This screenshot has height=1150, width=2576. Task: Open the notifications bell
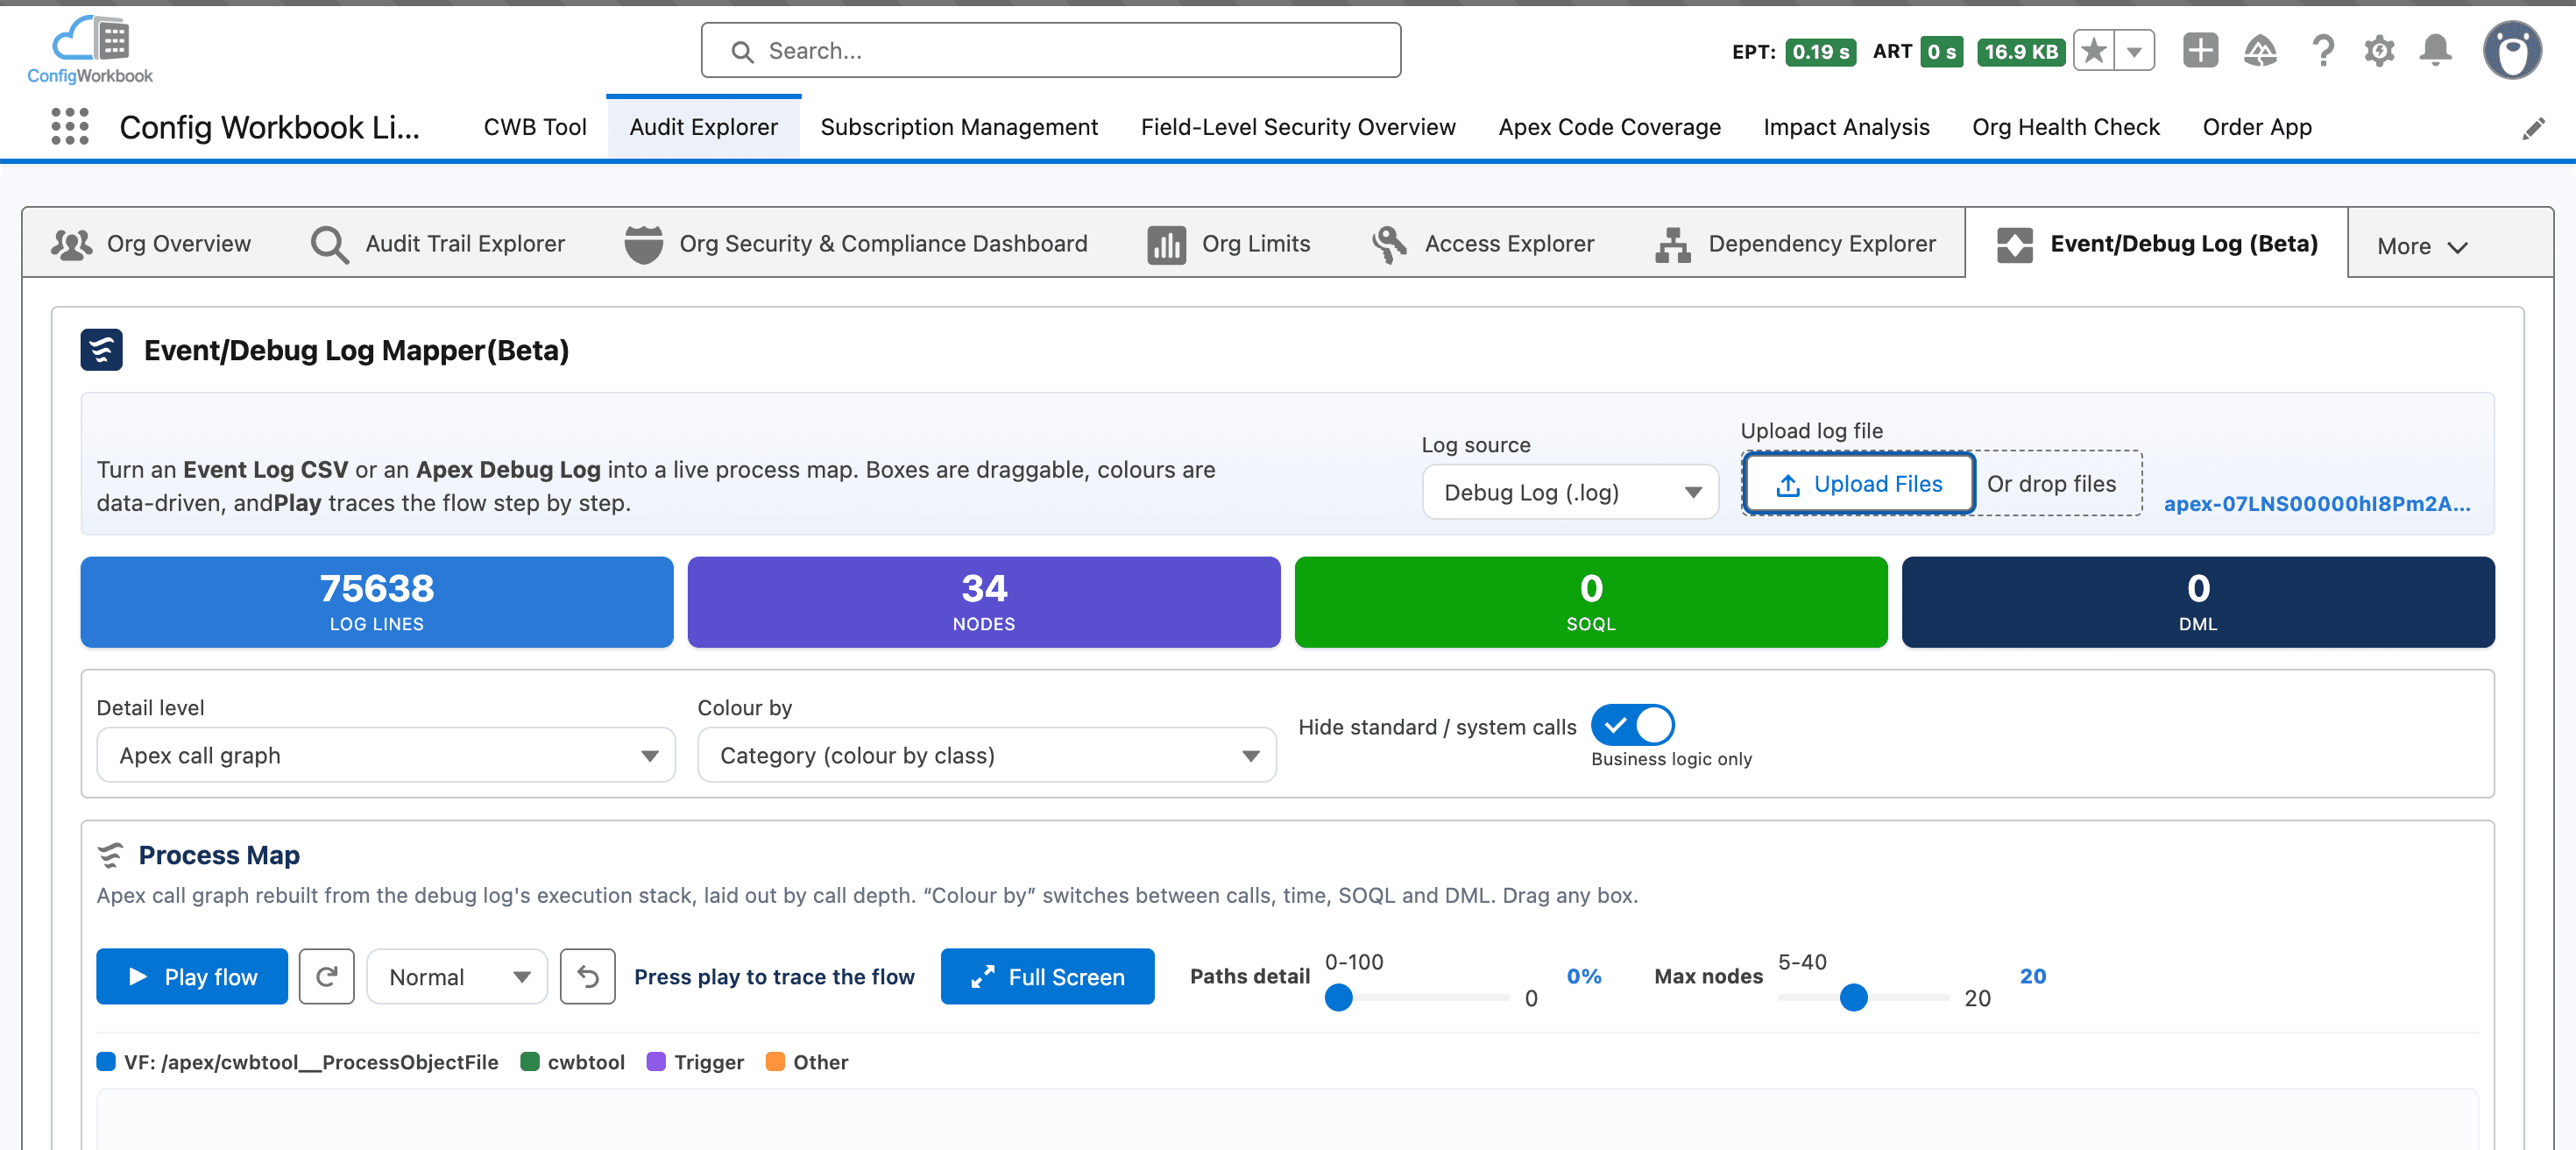(2436, 50)
